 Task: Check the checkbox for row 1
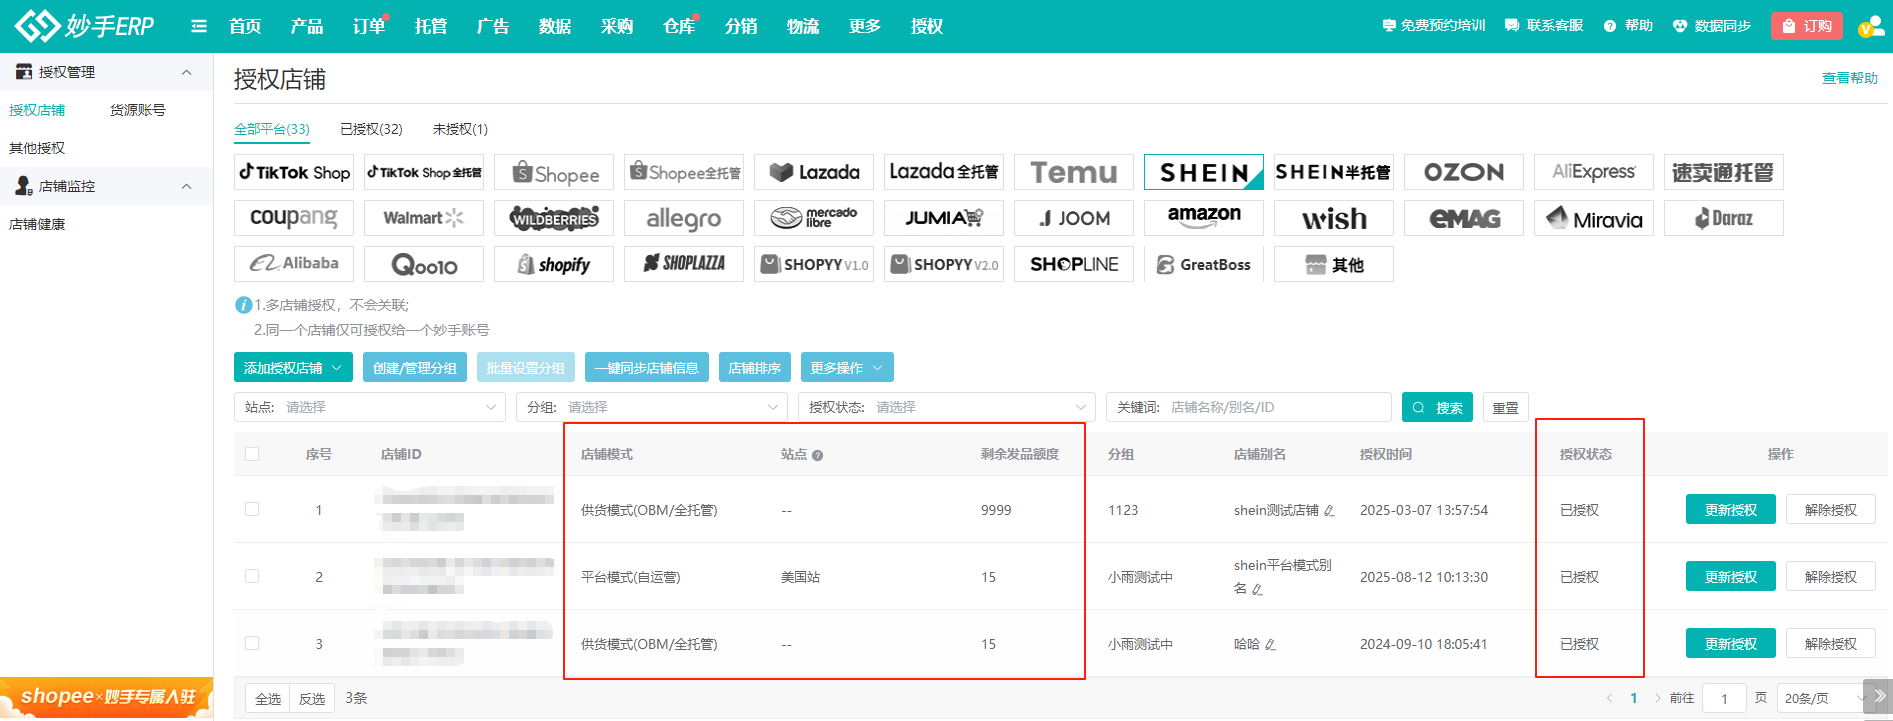252,509
